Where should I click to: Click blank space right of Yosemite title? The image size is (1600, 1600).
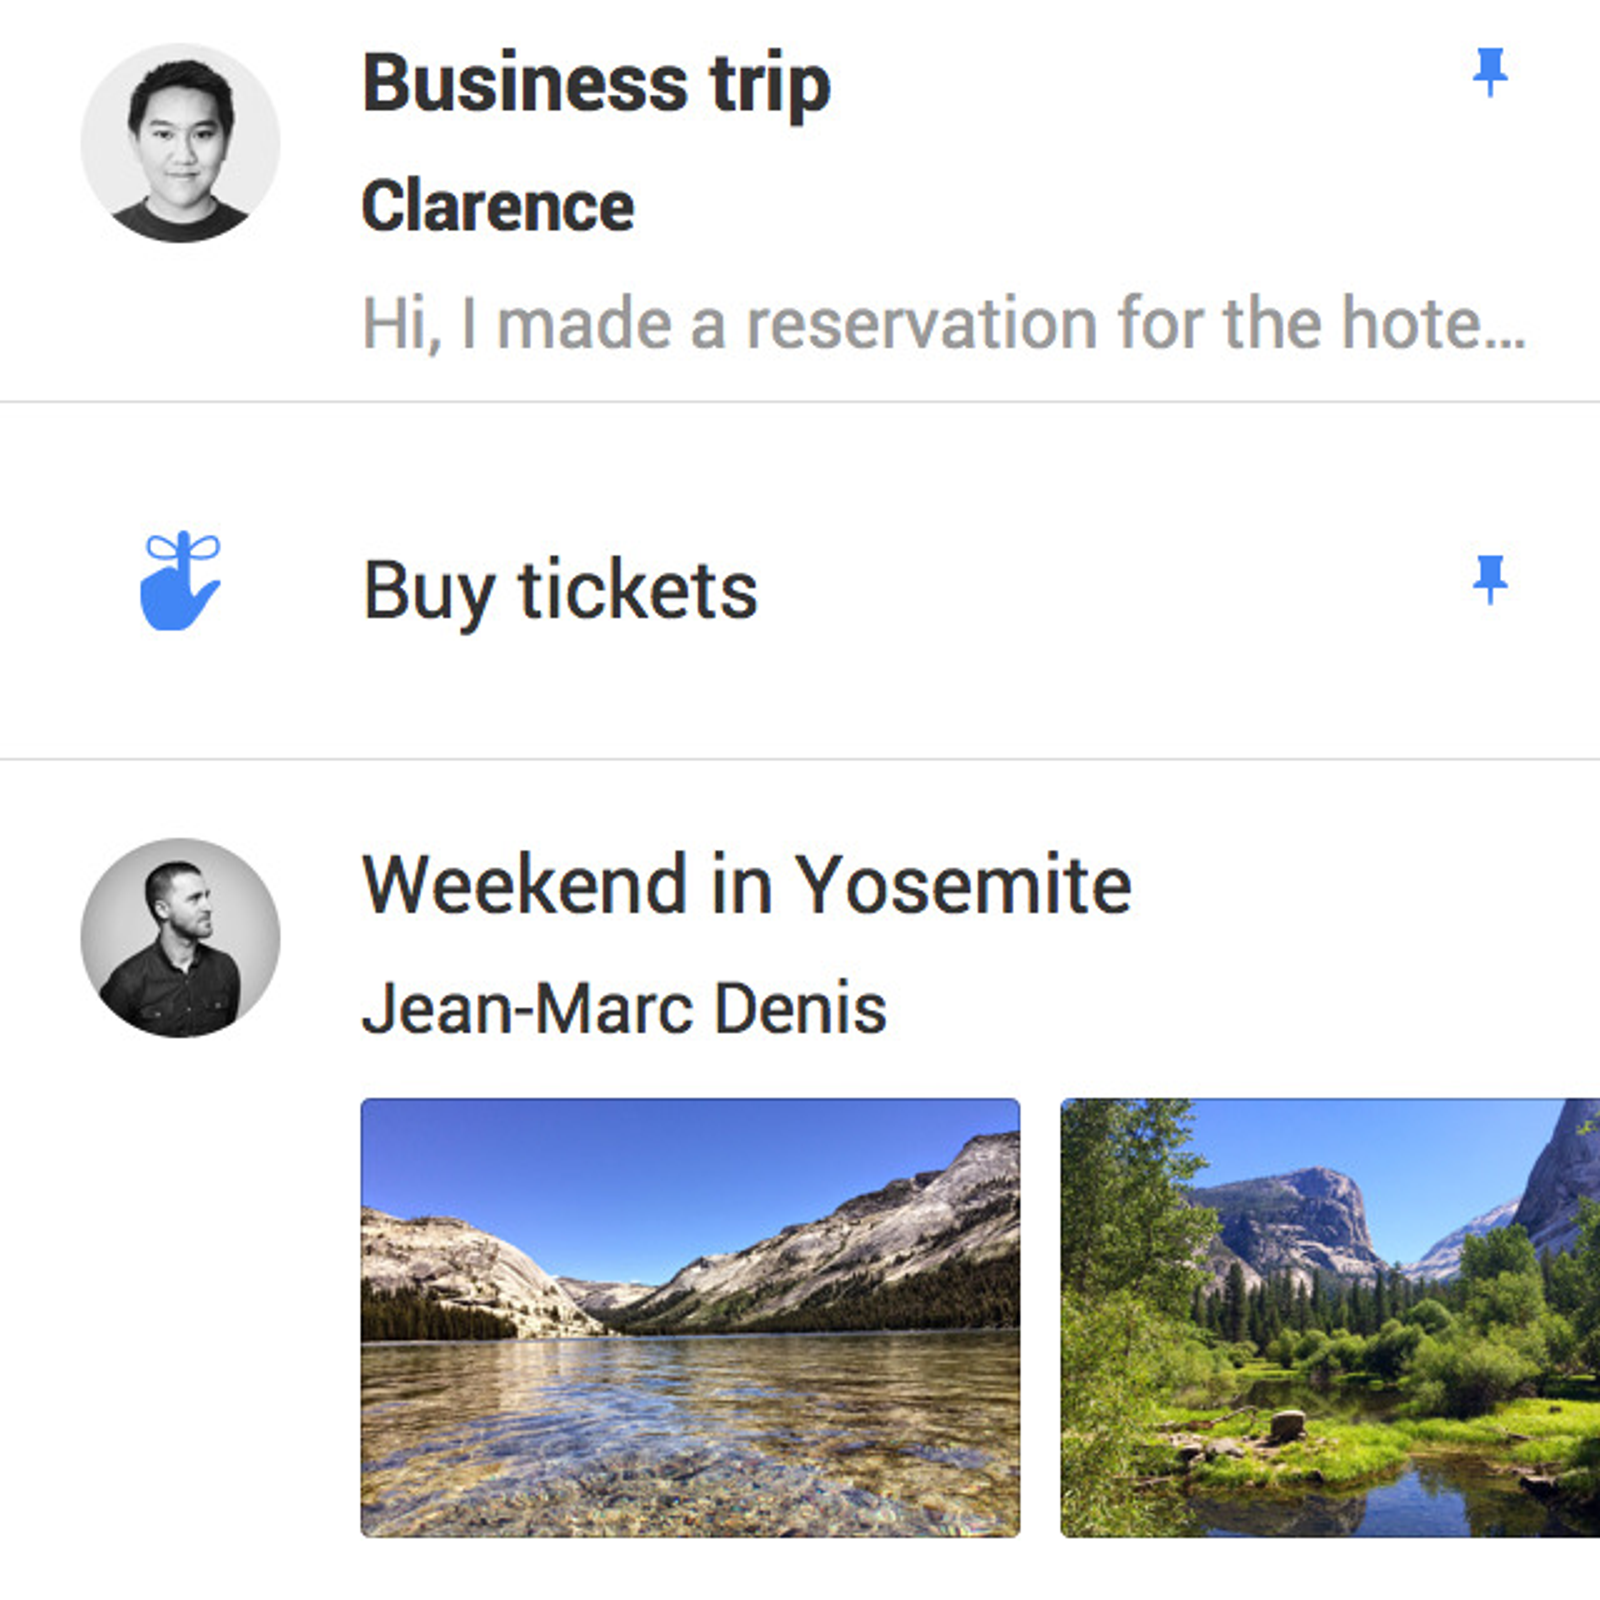click(x=1360, y=885)
